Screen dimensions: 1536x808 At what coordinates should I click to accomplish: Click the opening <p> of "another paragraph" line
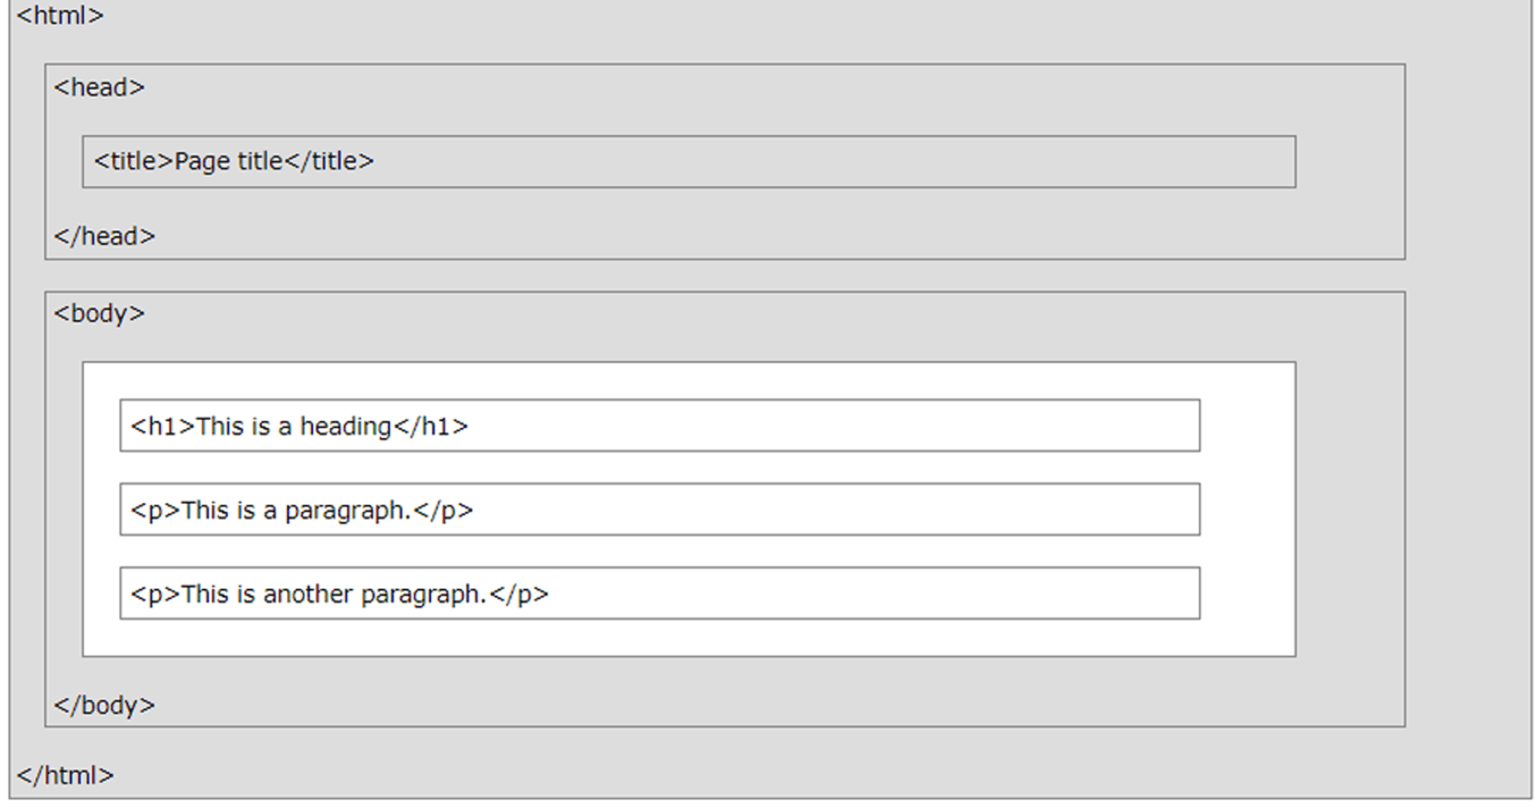click(x=155, y=595)
